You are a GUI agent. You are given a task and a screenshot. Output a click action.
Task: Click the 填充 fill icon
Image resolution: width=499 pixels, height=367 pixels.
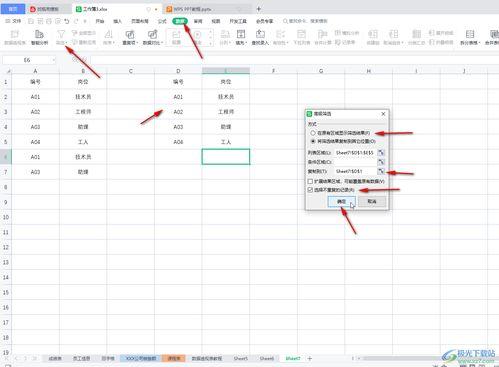click(241, 37)
